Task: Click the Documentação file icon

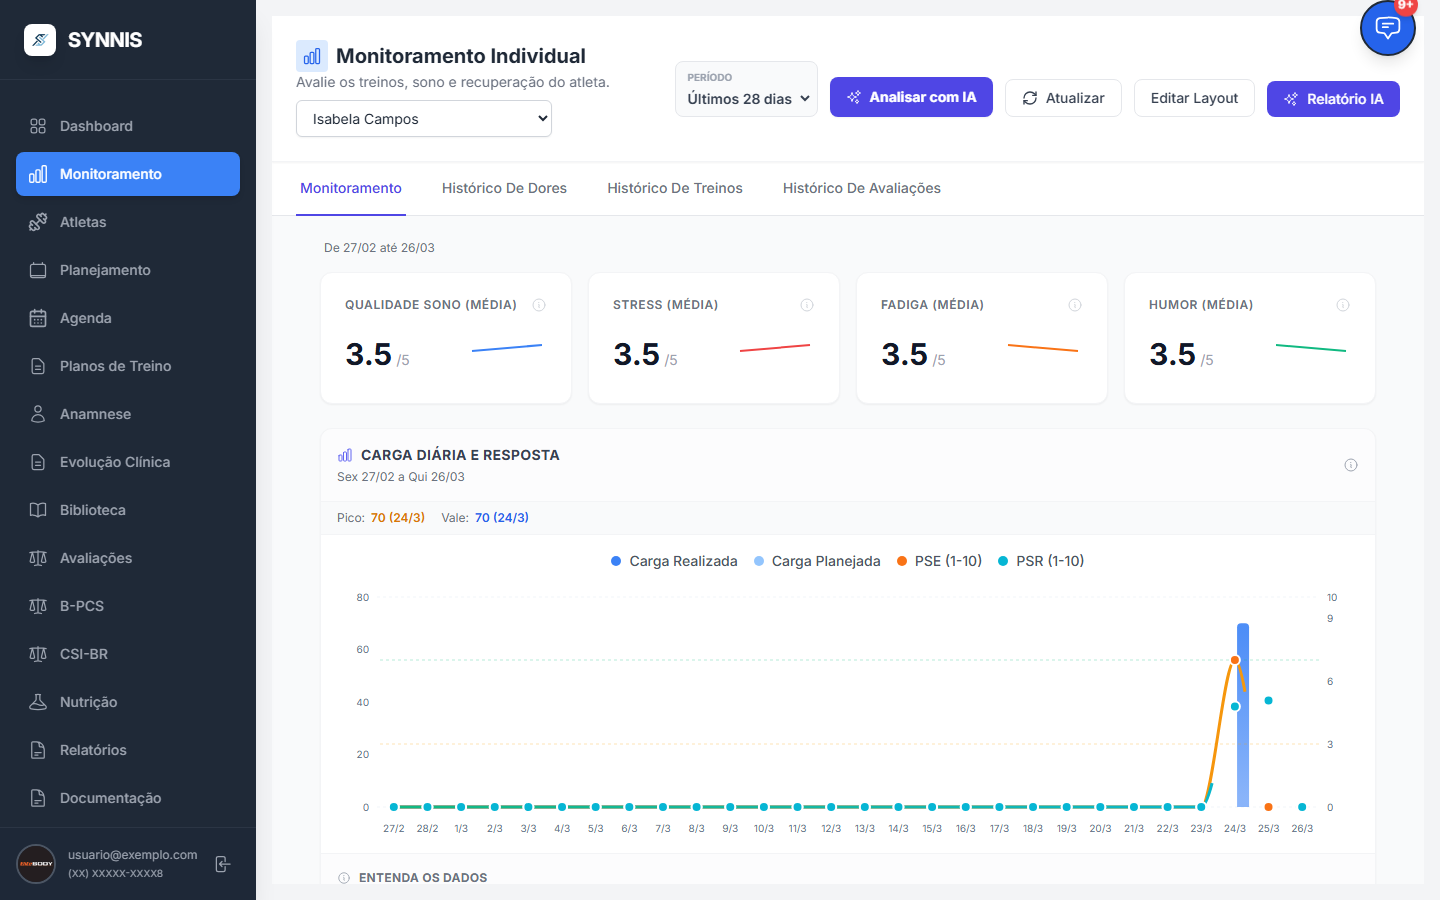Action: tap(38, 798)
